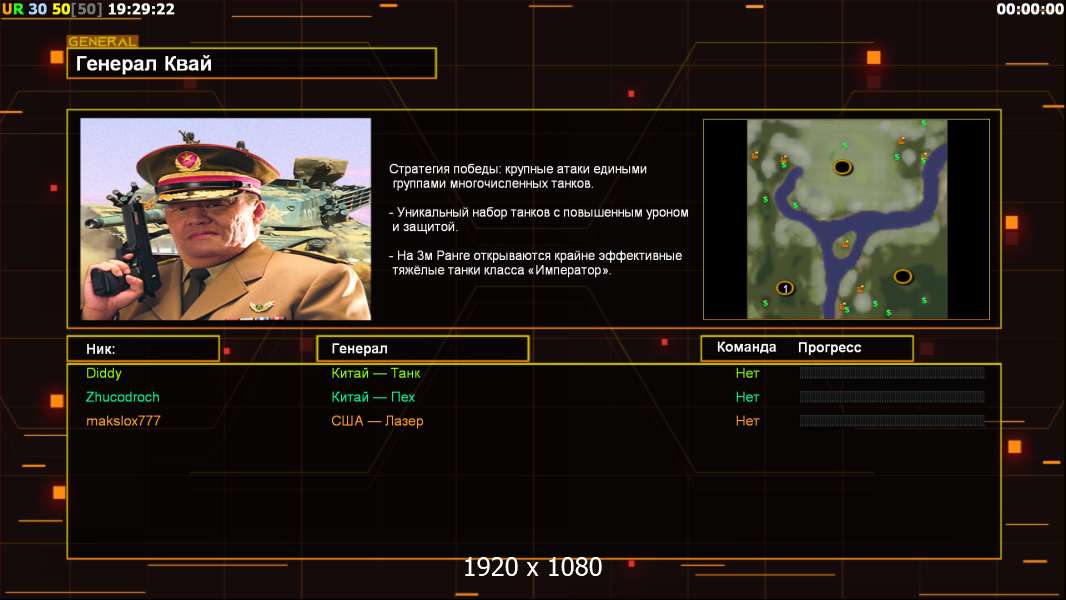Click the "Генерал" column header
The image size is (1066, 600).
click(x=423, y=349)
